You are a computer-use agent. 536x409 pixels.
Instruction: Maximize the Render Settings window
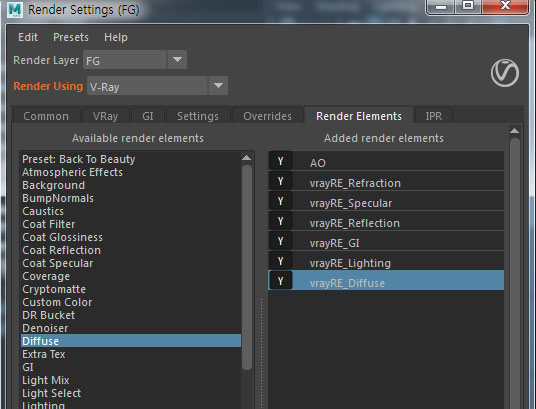click(468, 7)
